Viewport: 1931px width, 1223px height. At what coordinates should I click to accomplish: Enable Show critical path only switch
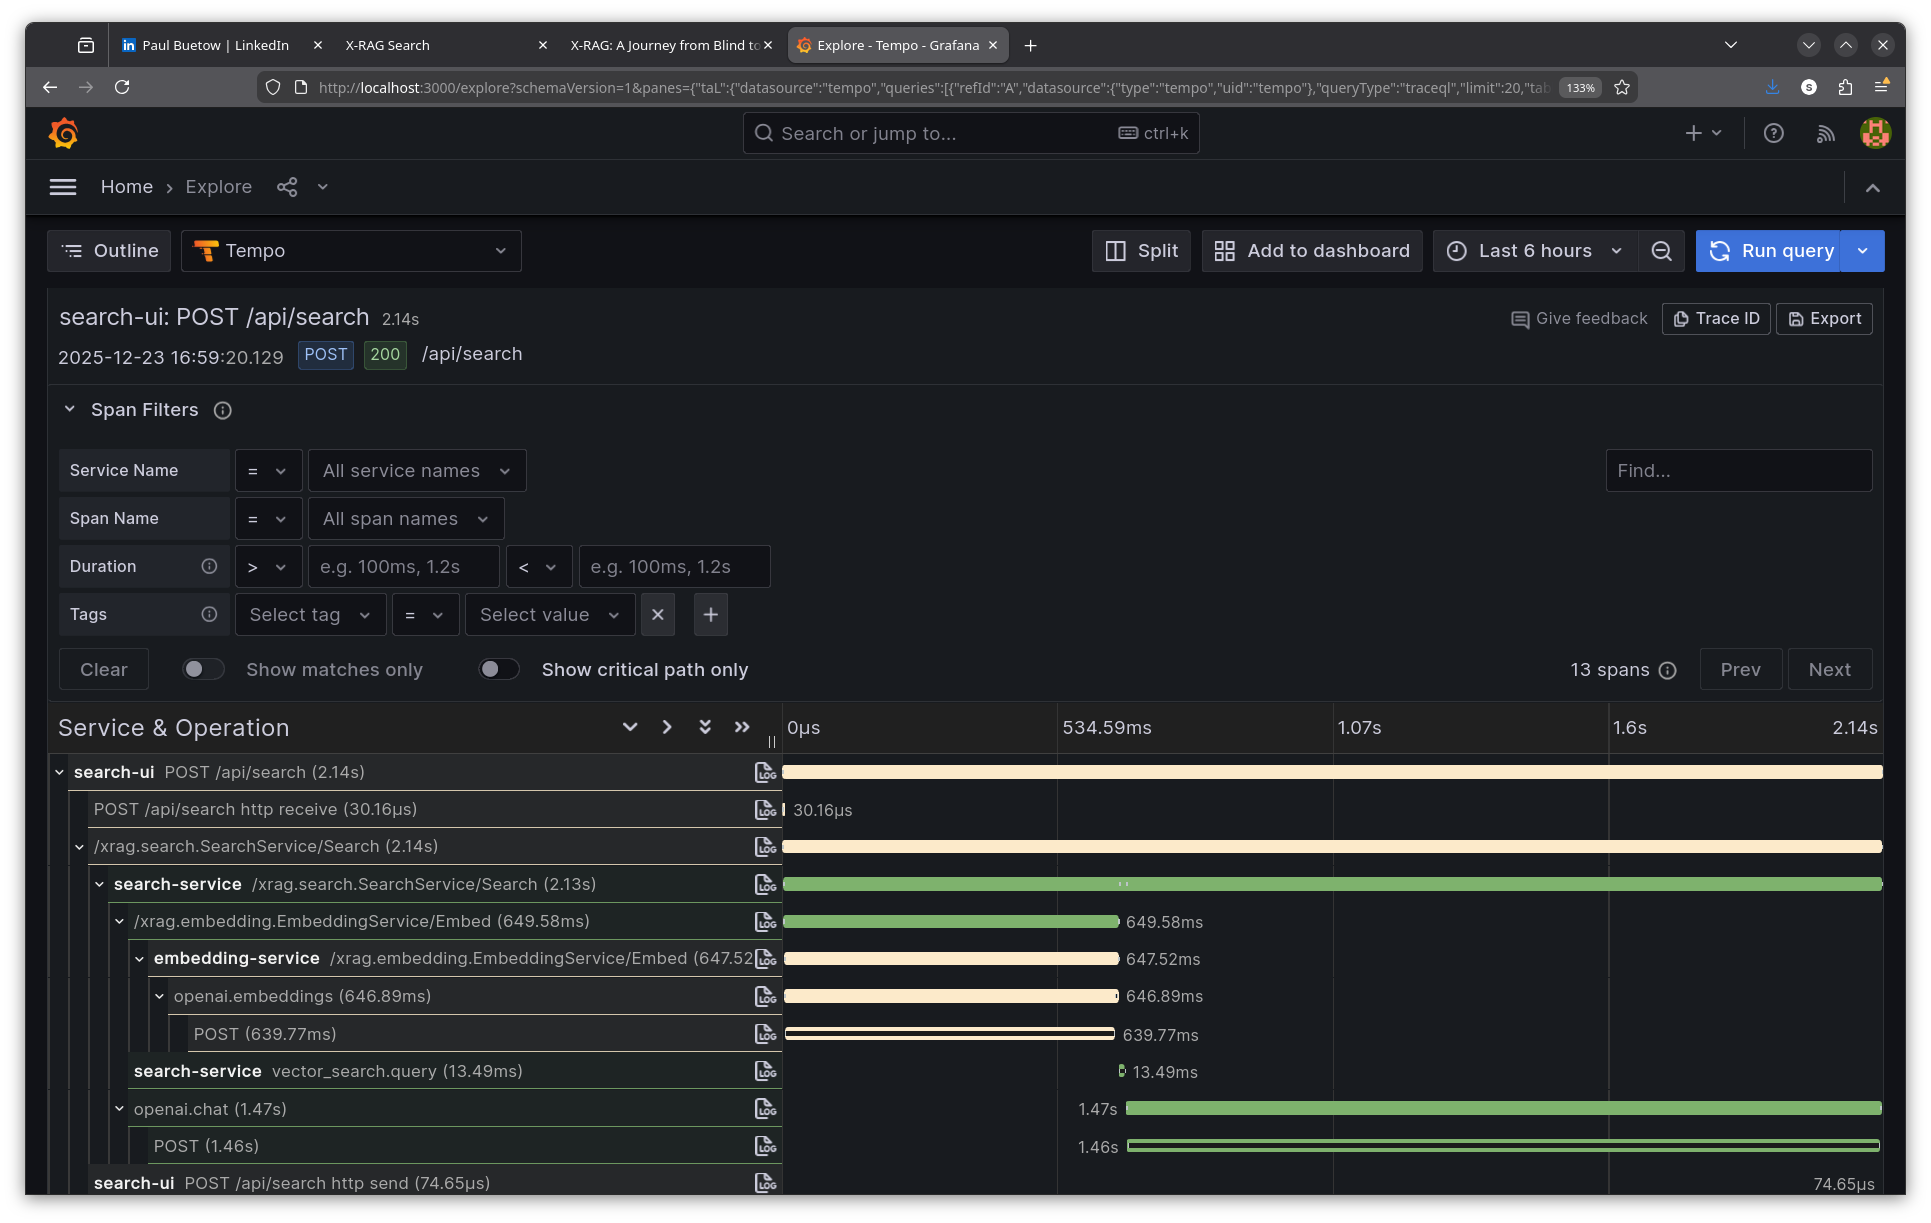[x=498, y=669]
